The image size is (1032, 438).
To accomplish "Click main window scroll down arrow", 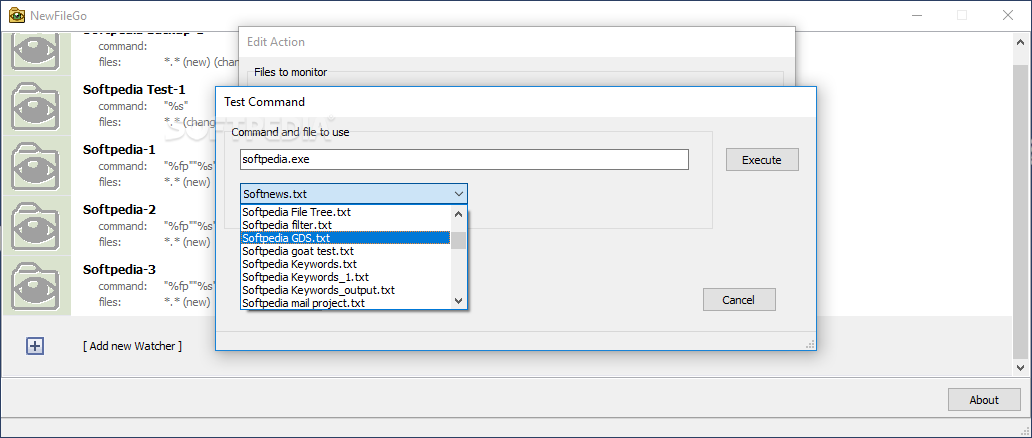I will (x=1021, y=368).
